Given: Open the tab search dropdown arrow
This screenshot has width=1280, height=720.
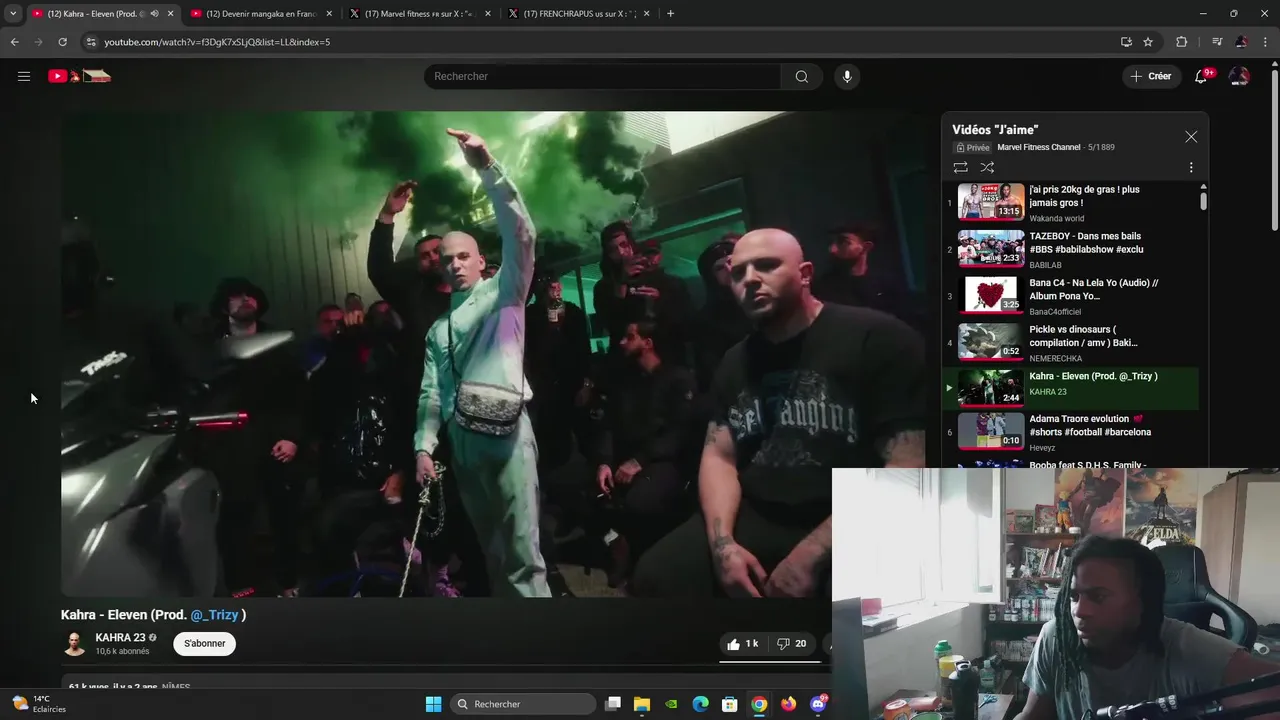Looking at the screenshot, I should click(13, 14).
